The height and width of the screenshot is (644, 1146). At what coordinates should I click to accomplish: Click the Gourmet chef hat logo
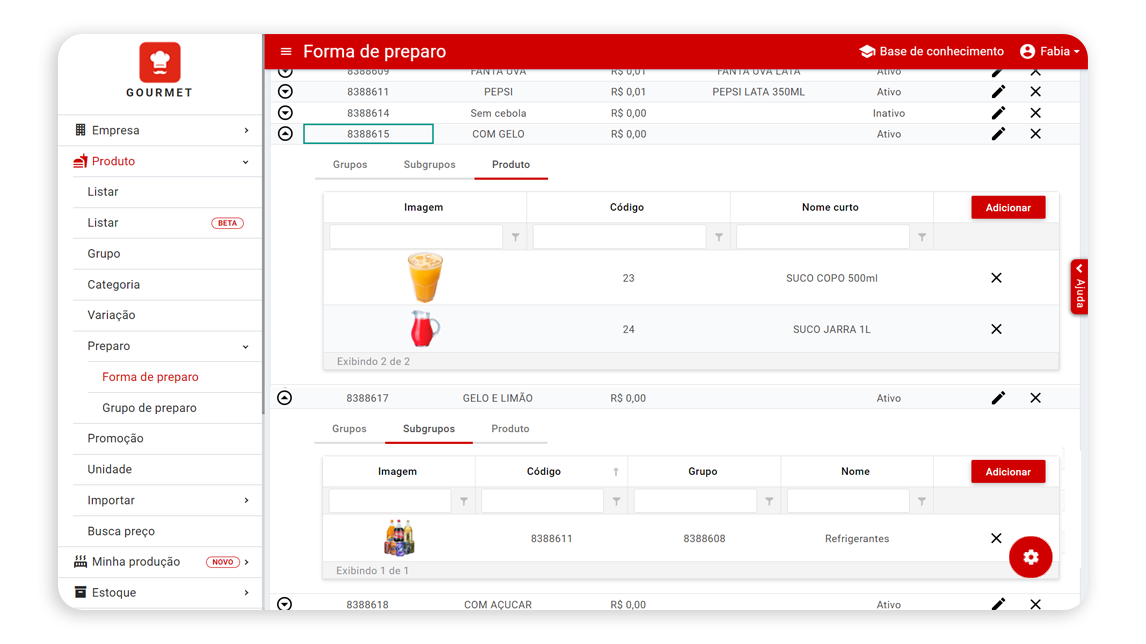coord(159,62)
